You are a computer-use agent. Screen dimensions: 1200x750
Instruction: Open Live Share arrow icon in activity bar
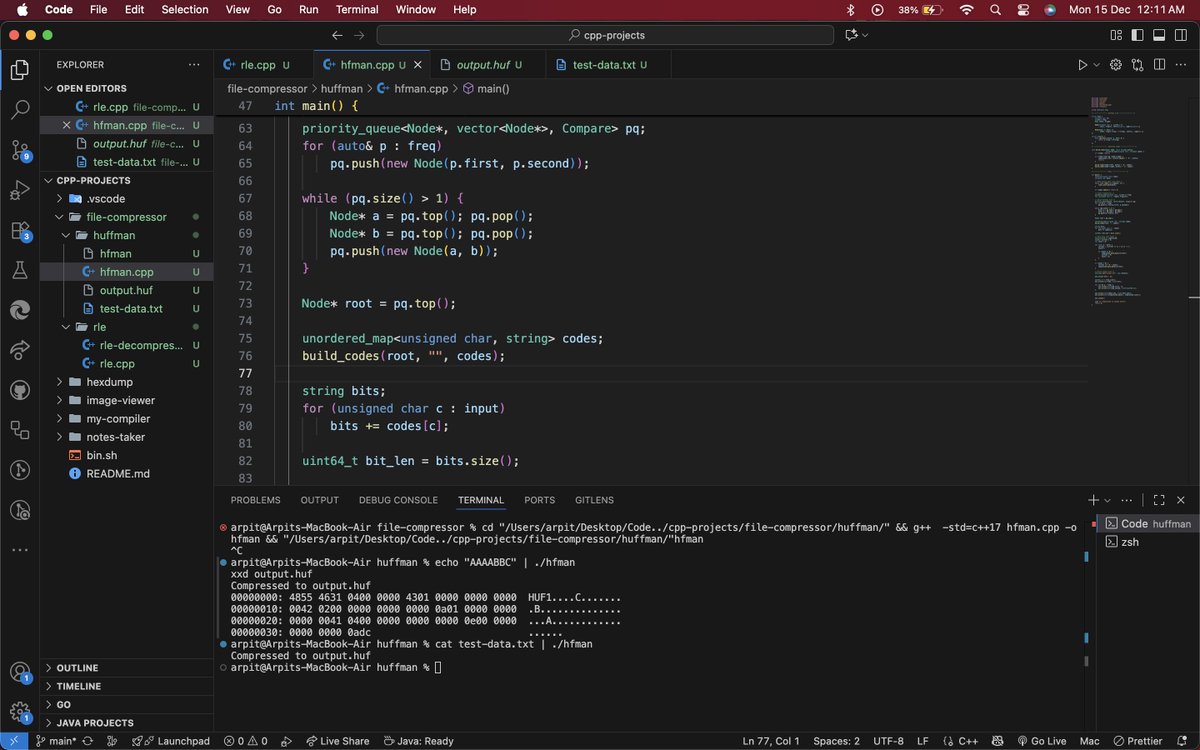19,350
